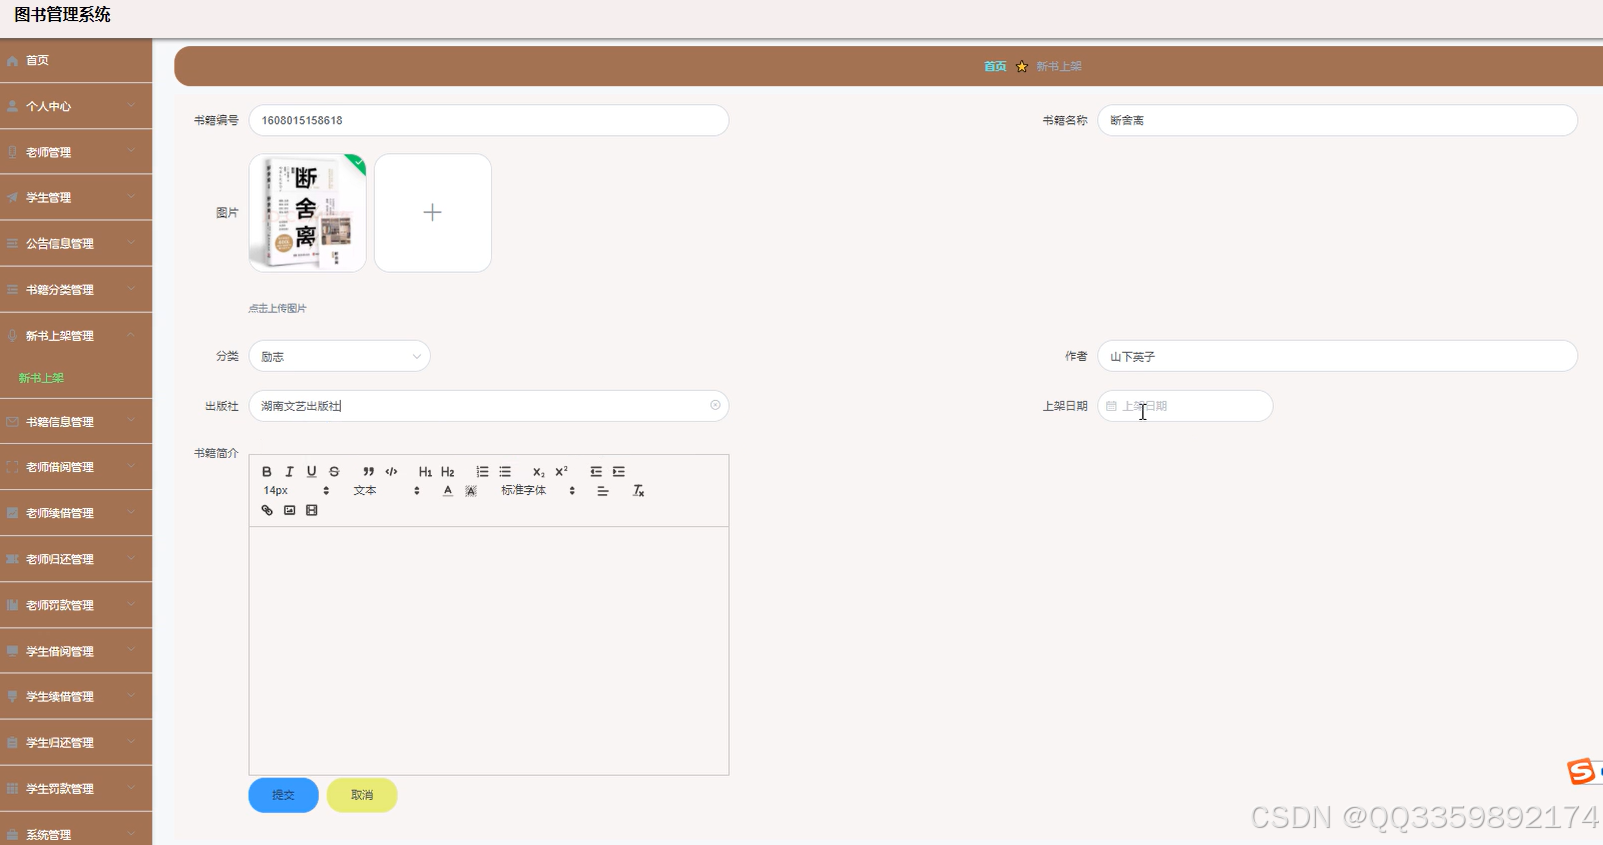The image size is (1603, 845).
Task: Click the plus box to upload image
Action: (433, 212)
